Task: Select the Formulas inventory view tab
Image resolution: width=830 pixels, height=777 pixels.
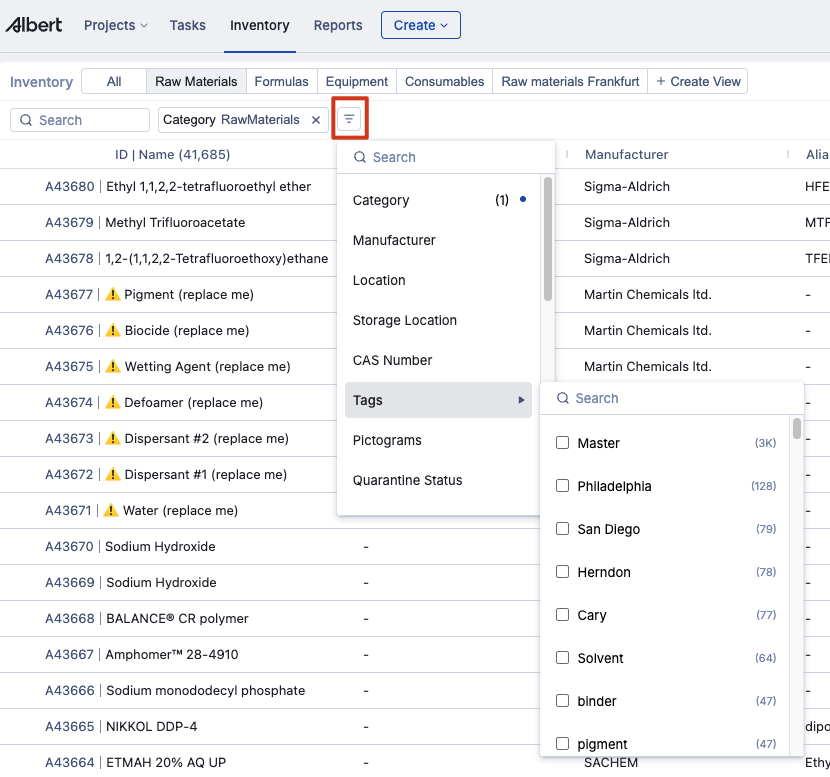Action: pyautogui.click(x=281, y=82)
